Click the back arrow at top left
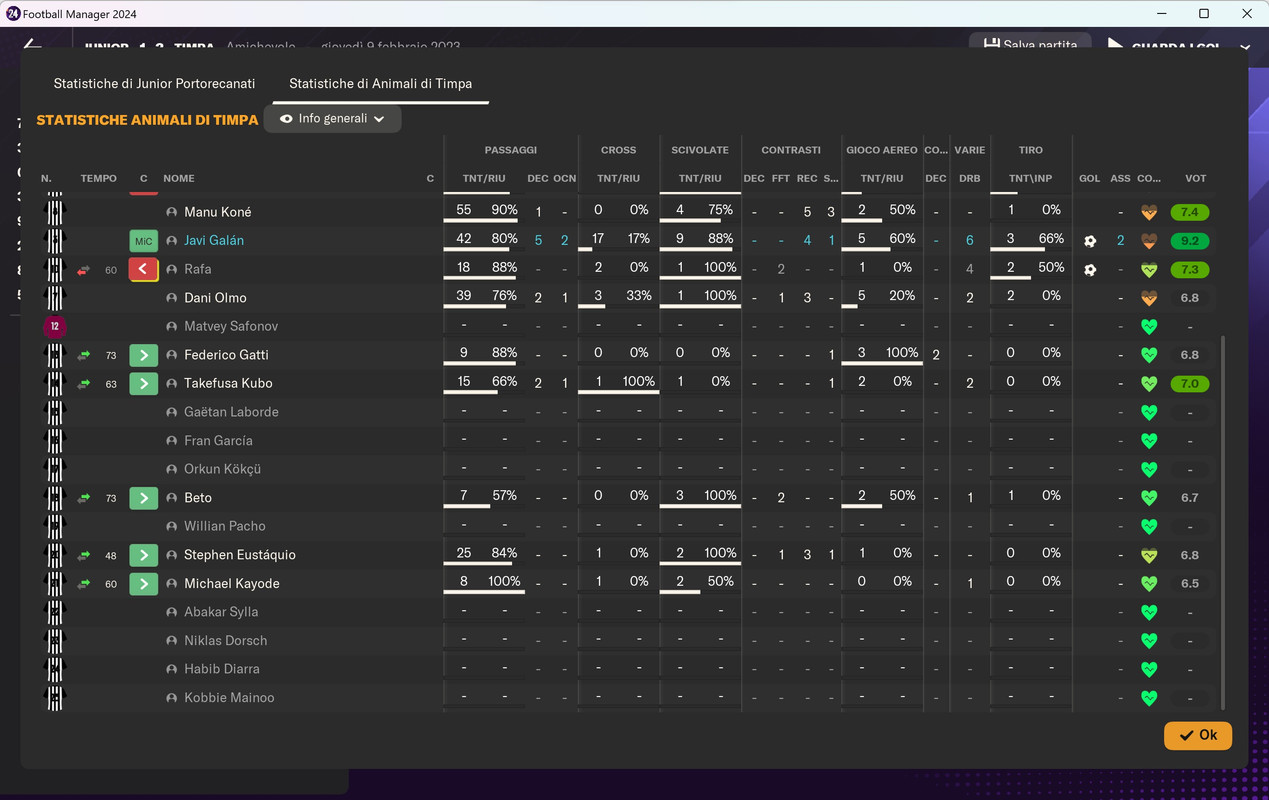The height and width of the screenshot is (800, 1269). point(32,44)
